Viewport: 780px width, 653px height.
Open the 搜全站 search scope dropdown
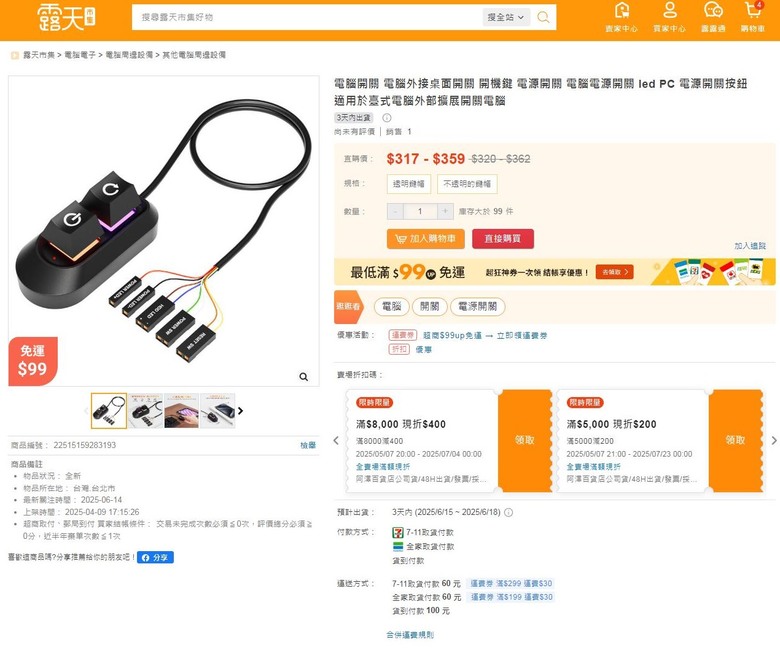point(506,17)
